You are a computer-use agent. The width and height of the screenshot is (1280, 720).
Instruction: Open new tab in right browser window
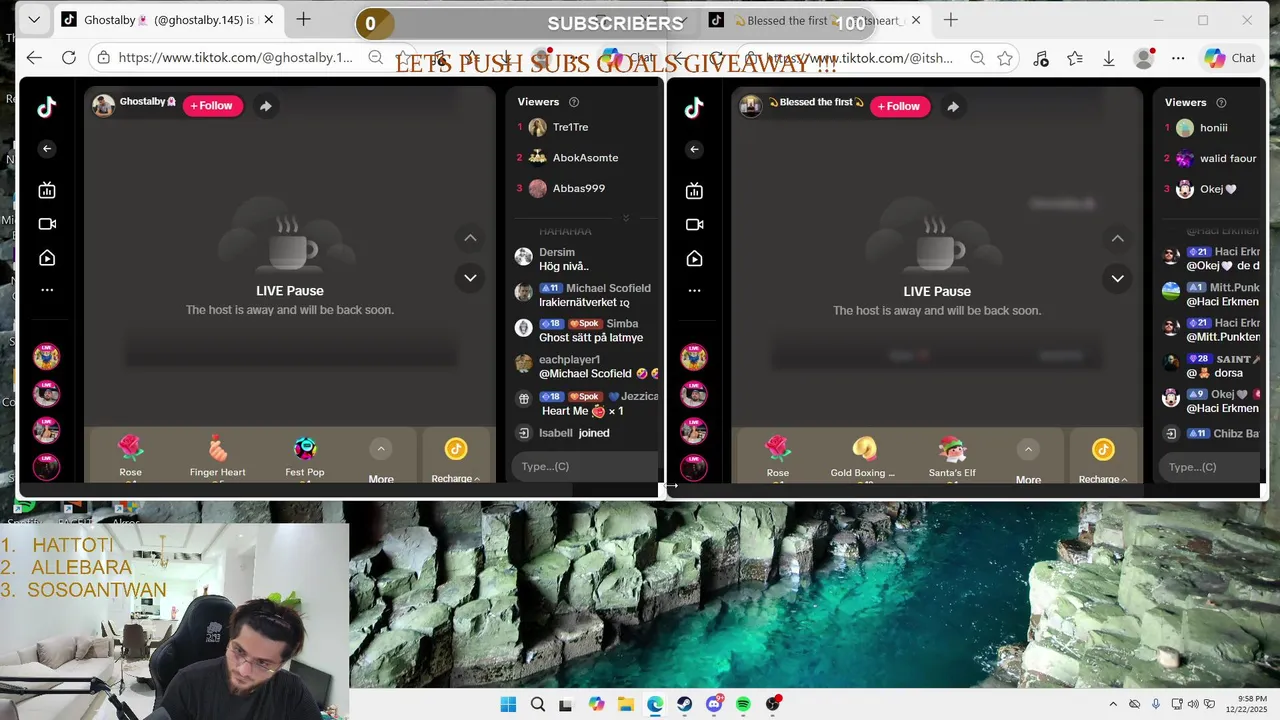click(x=951, y=20)
